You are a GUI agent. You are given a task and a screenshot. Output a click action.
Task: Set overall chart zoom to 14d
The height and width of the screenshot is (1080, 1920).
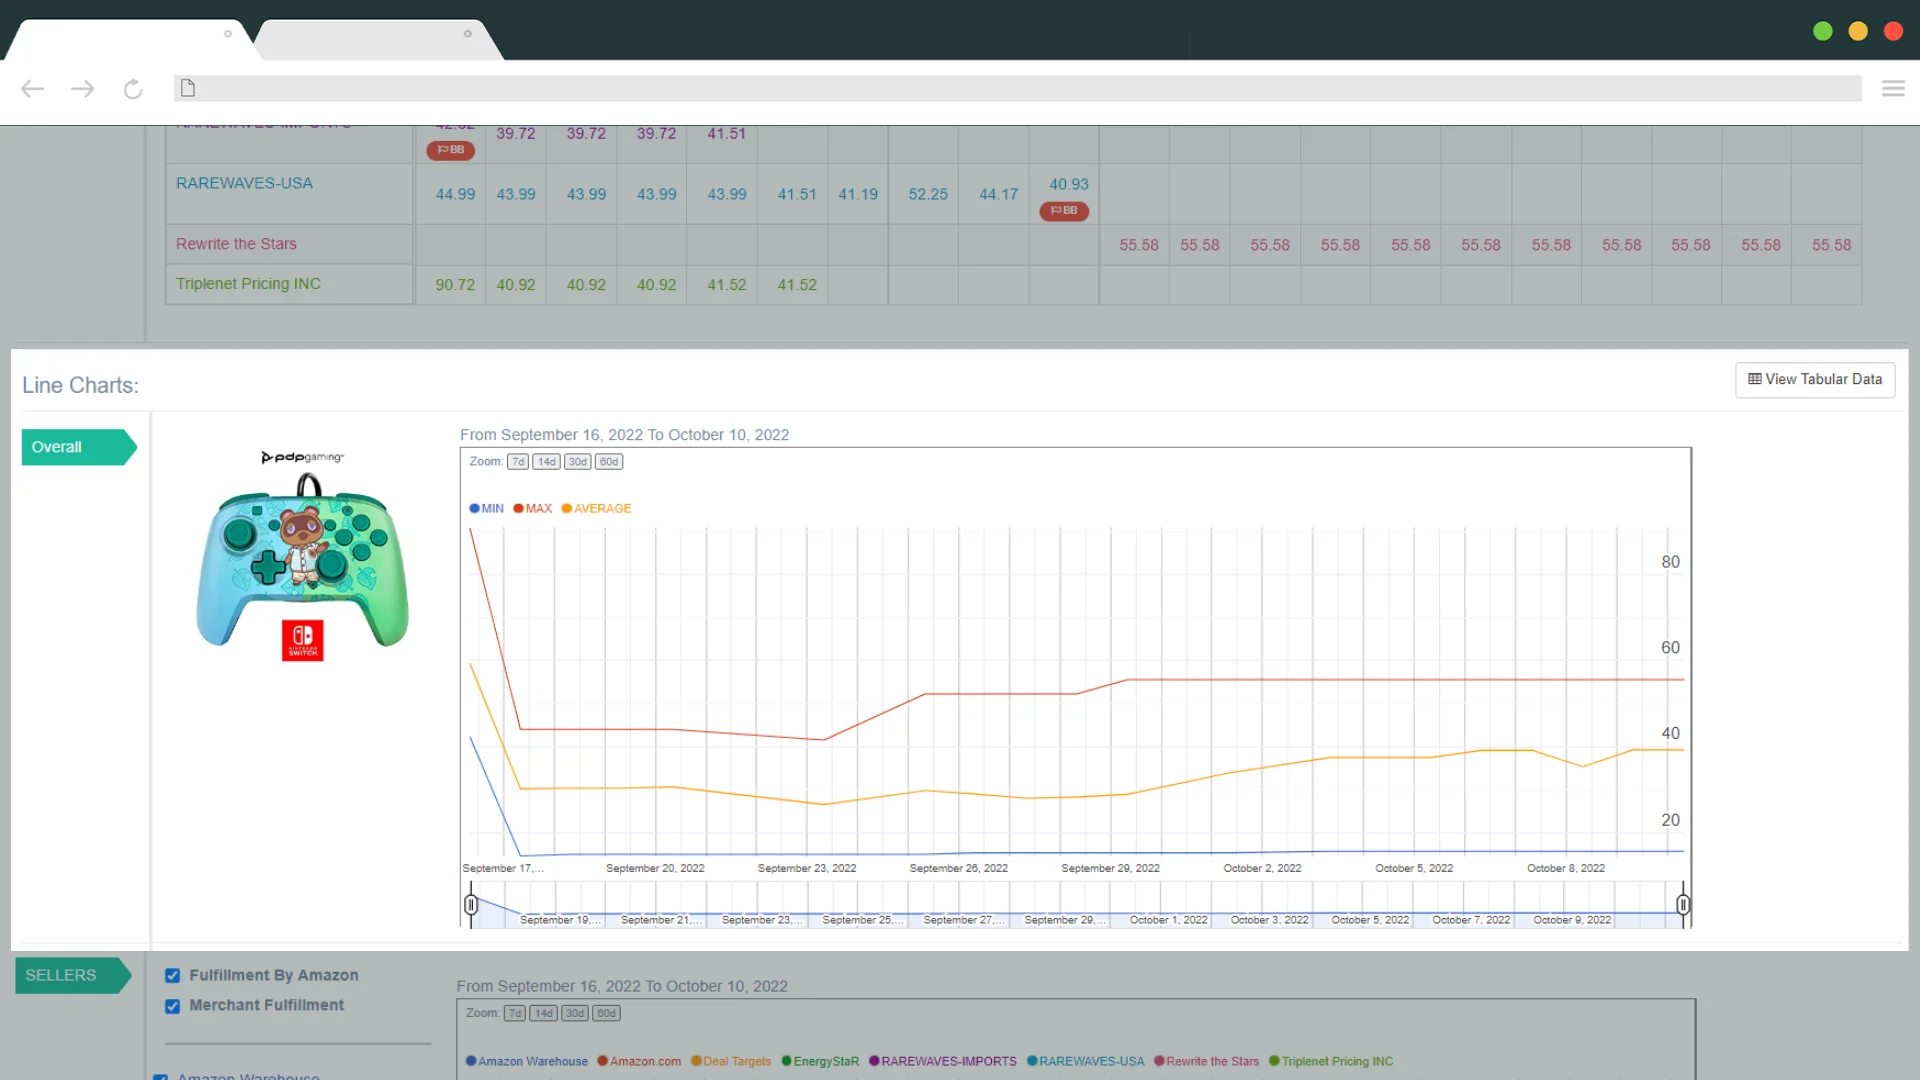546,462
